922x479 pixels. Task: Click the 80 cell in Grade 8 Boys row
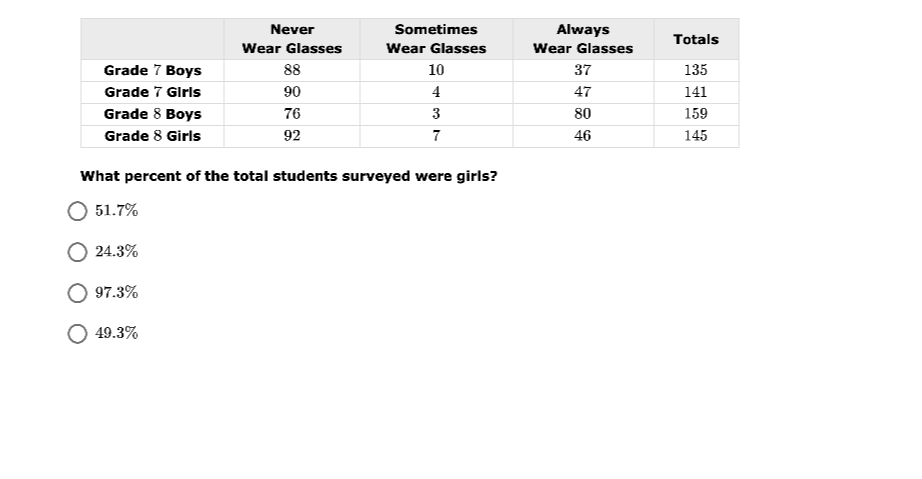coord(583,114)
